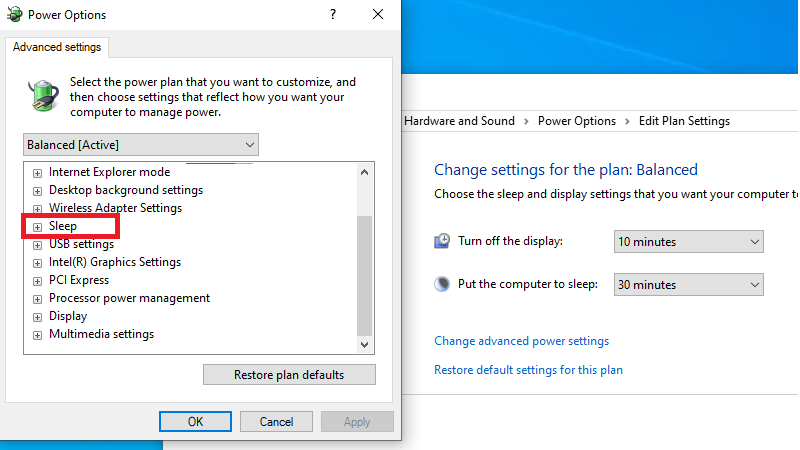This screenshot has width=800, height=450.
Task: Click the help question mark button
Action: [332, 15]
